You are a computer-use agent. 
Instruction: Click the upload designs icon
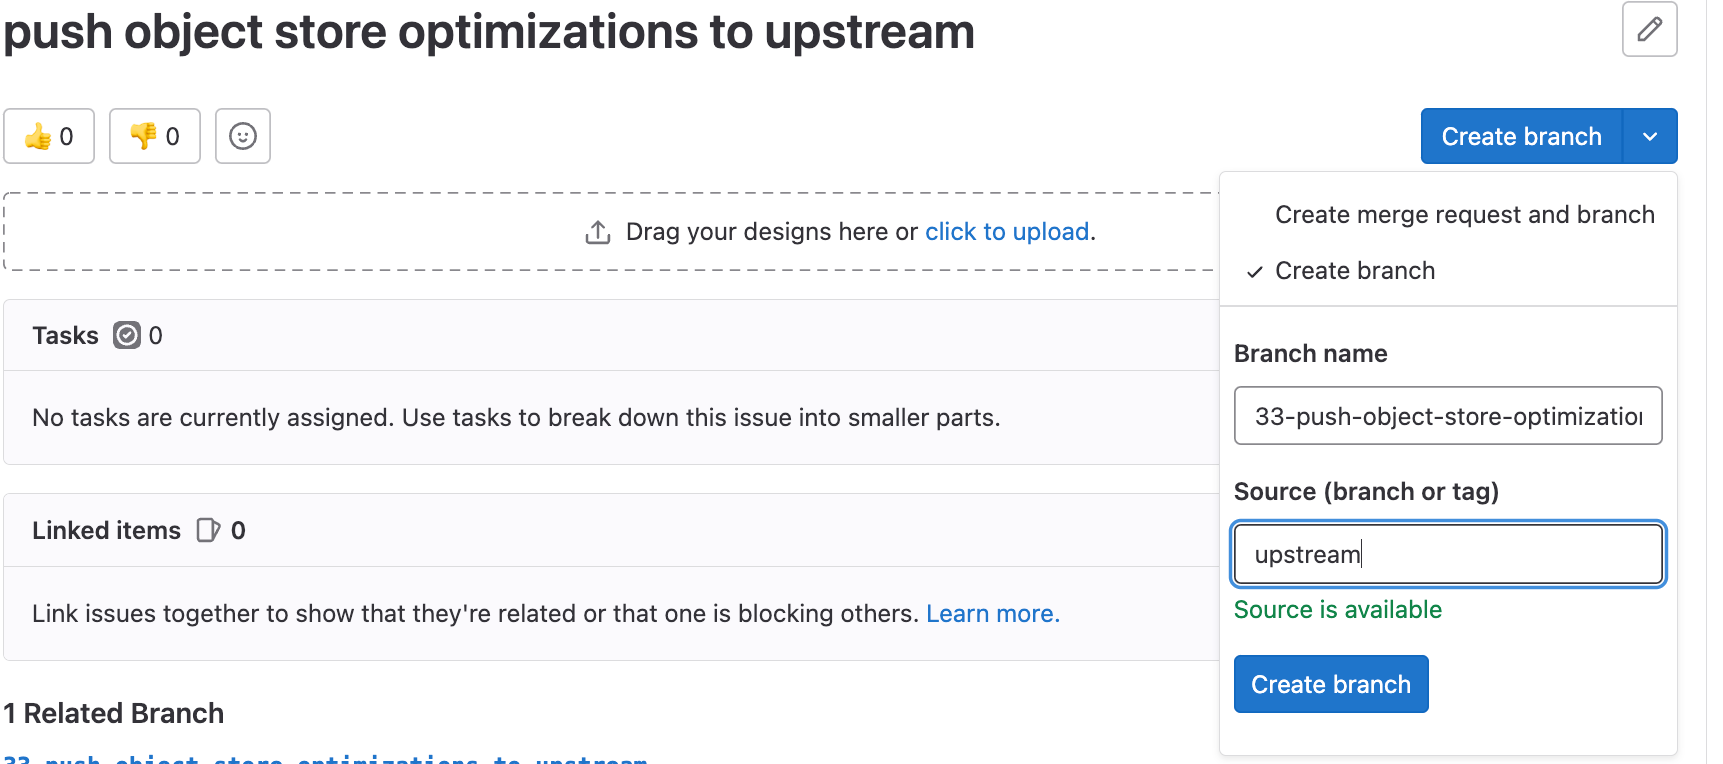(598, 232)
